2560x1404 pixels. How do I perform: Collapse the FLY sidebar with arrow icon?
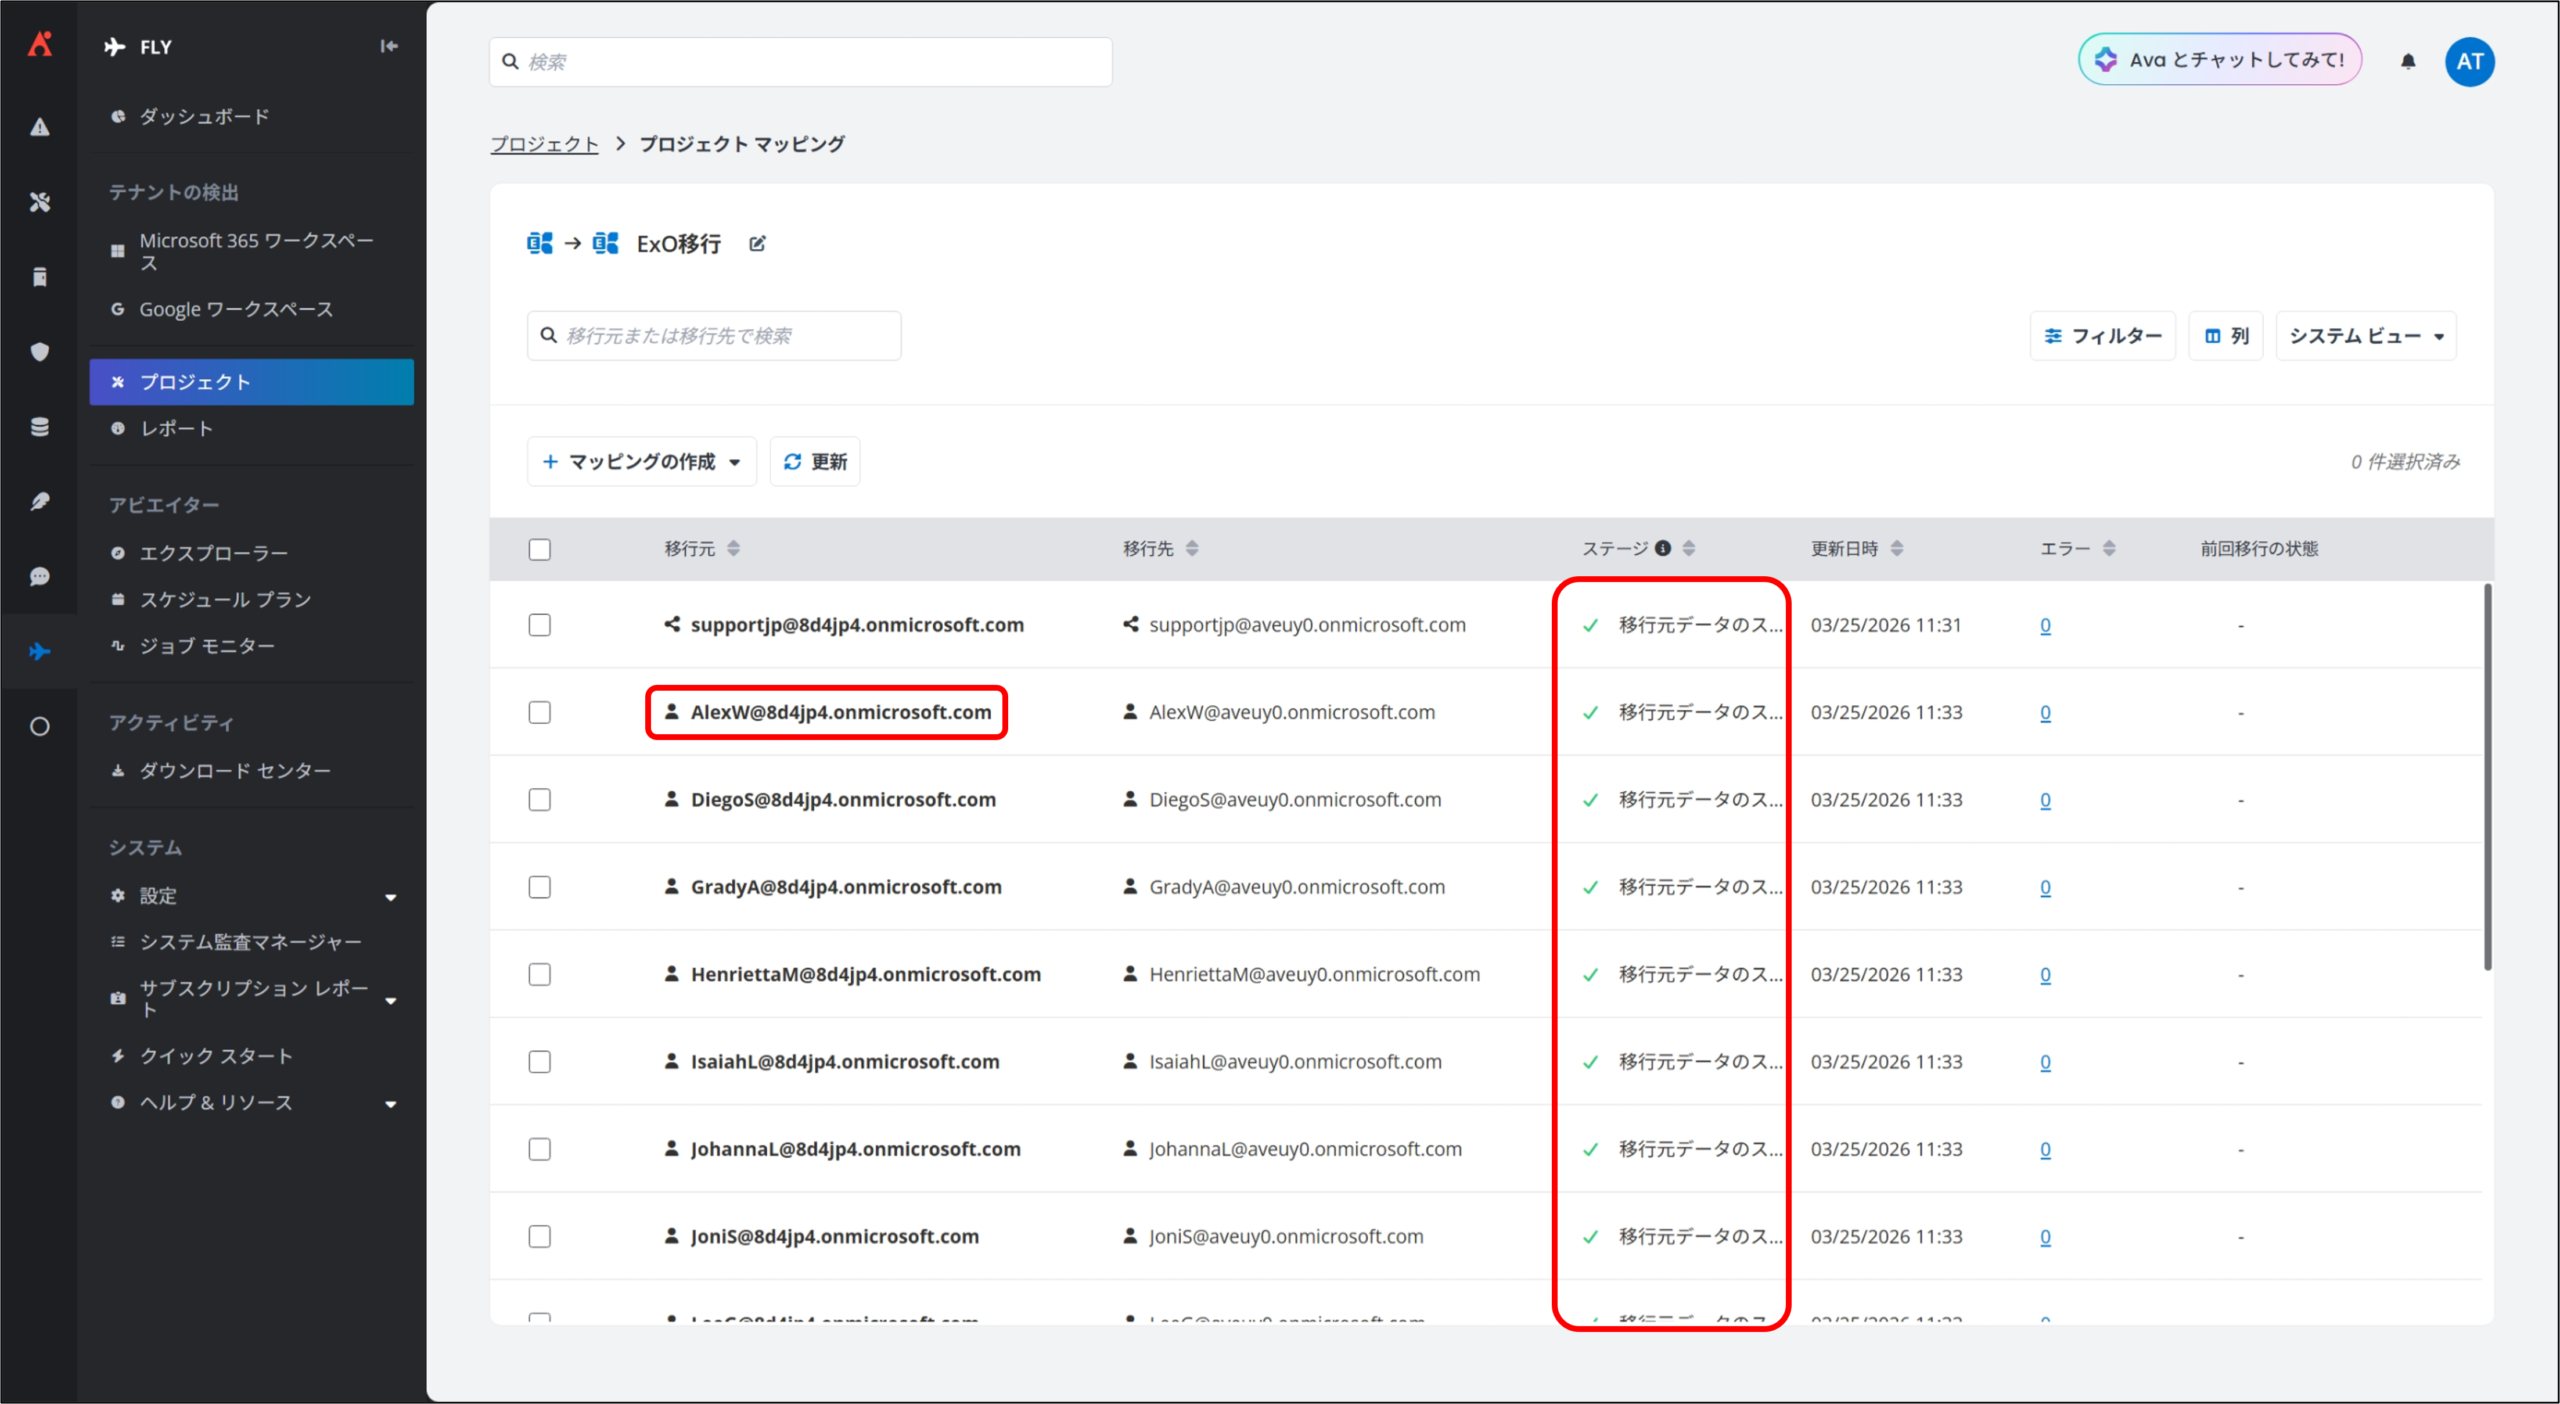tap(389, 46)
